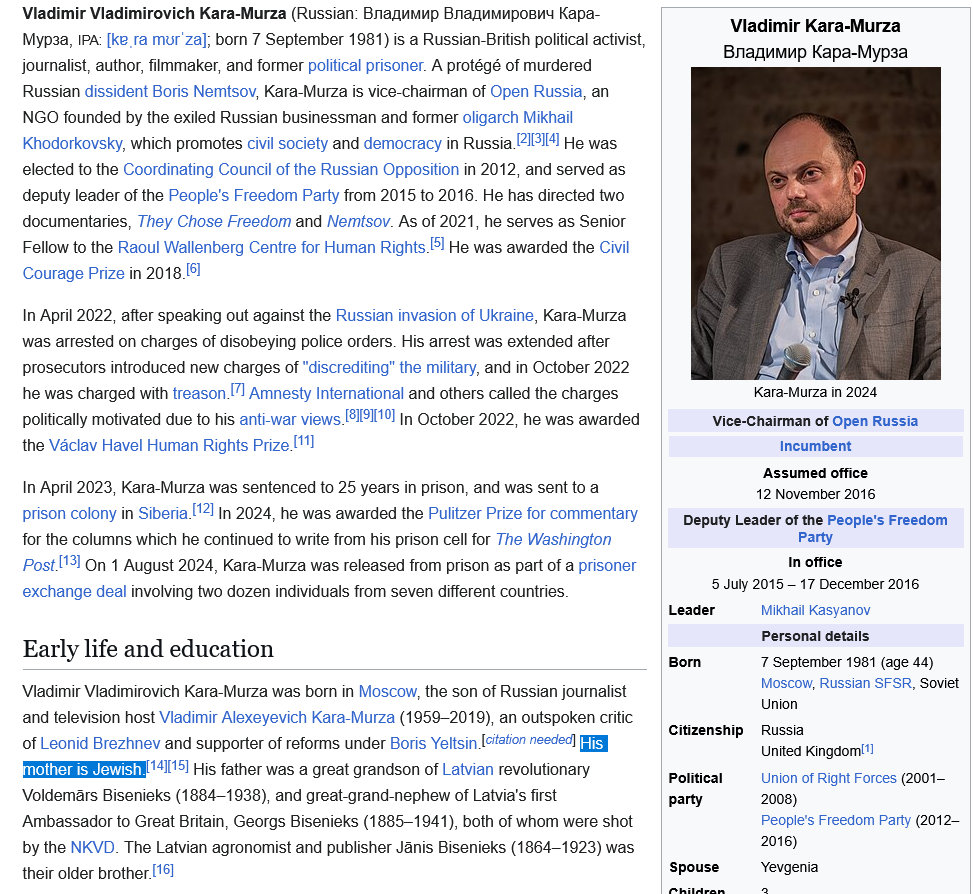The width and height of the screenshot is (973, 894).
Task: Open Russian invasion of Ukraine link
Action: (434, 316)
